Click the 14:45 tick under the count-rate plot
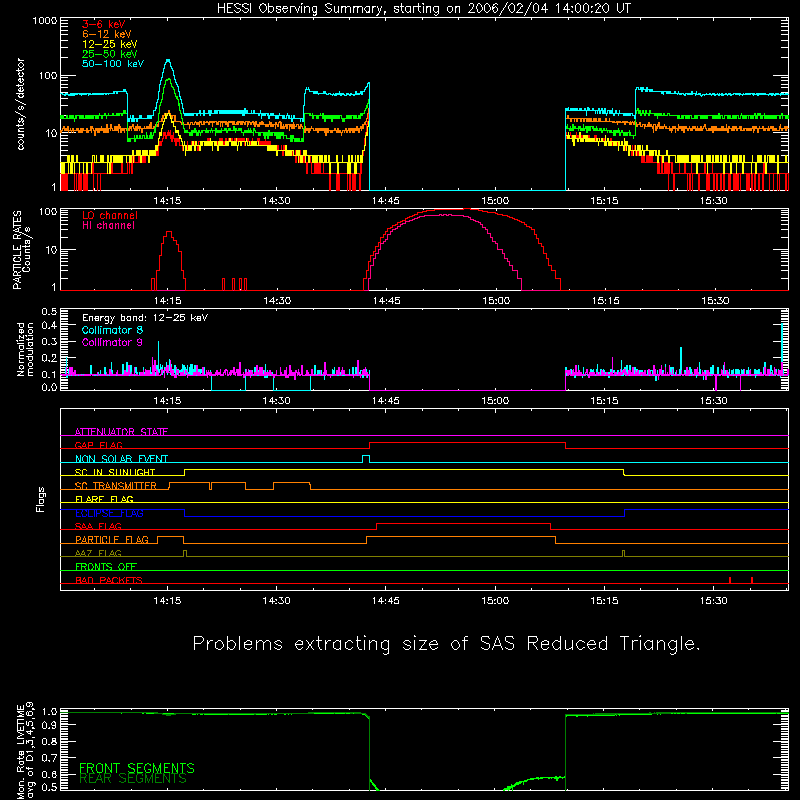The image size is (800, 800). point(386,201)
